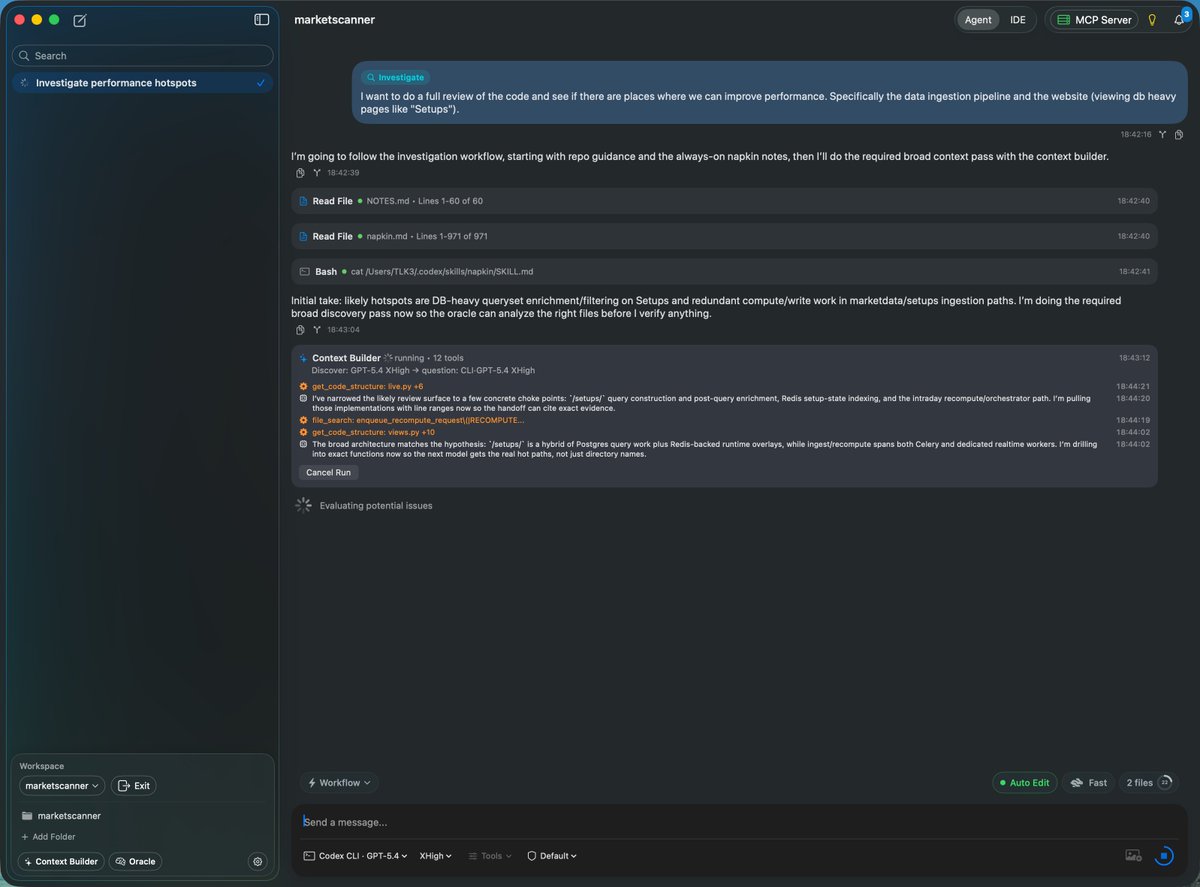1200x887 pixels.
Task: Click gear icon beside get_code_structure: live.py
Action: [304, 386]
